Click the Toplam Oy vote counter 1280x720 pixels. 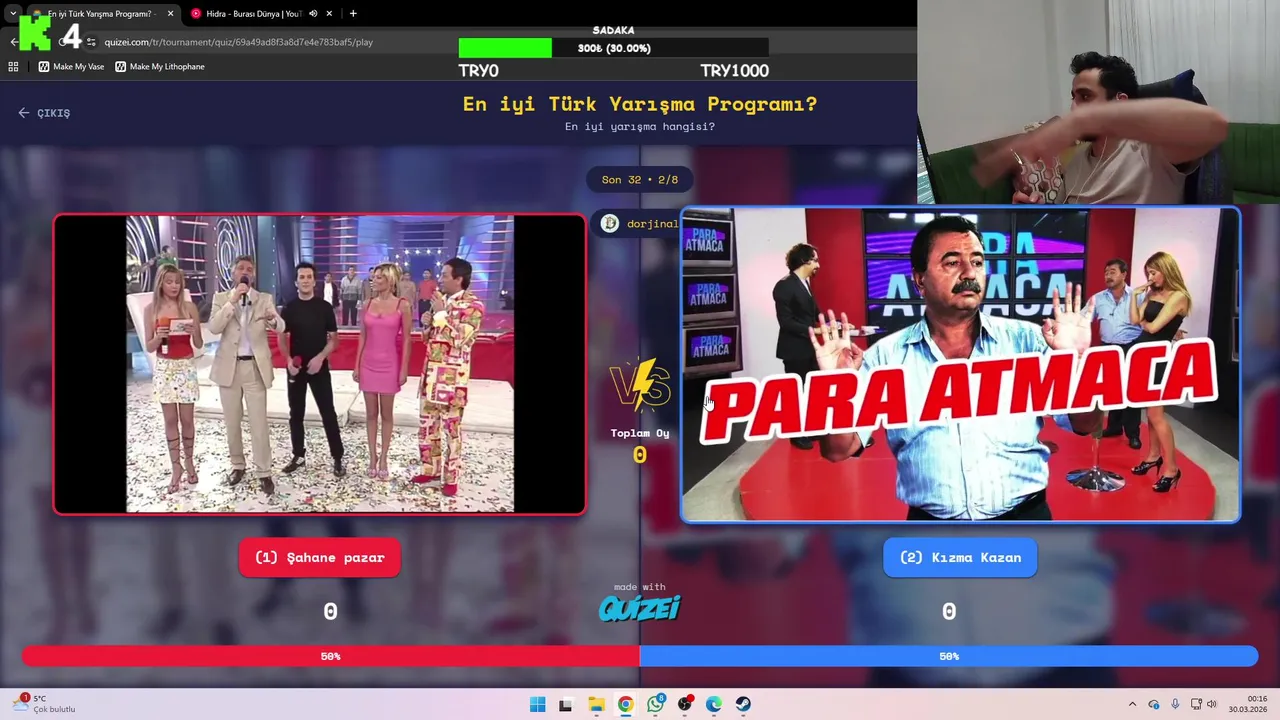[640, 445]
